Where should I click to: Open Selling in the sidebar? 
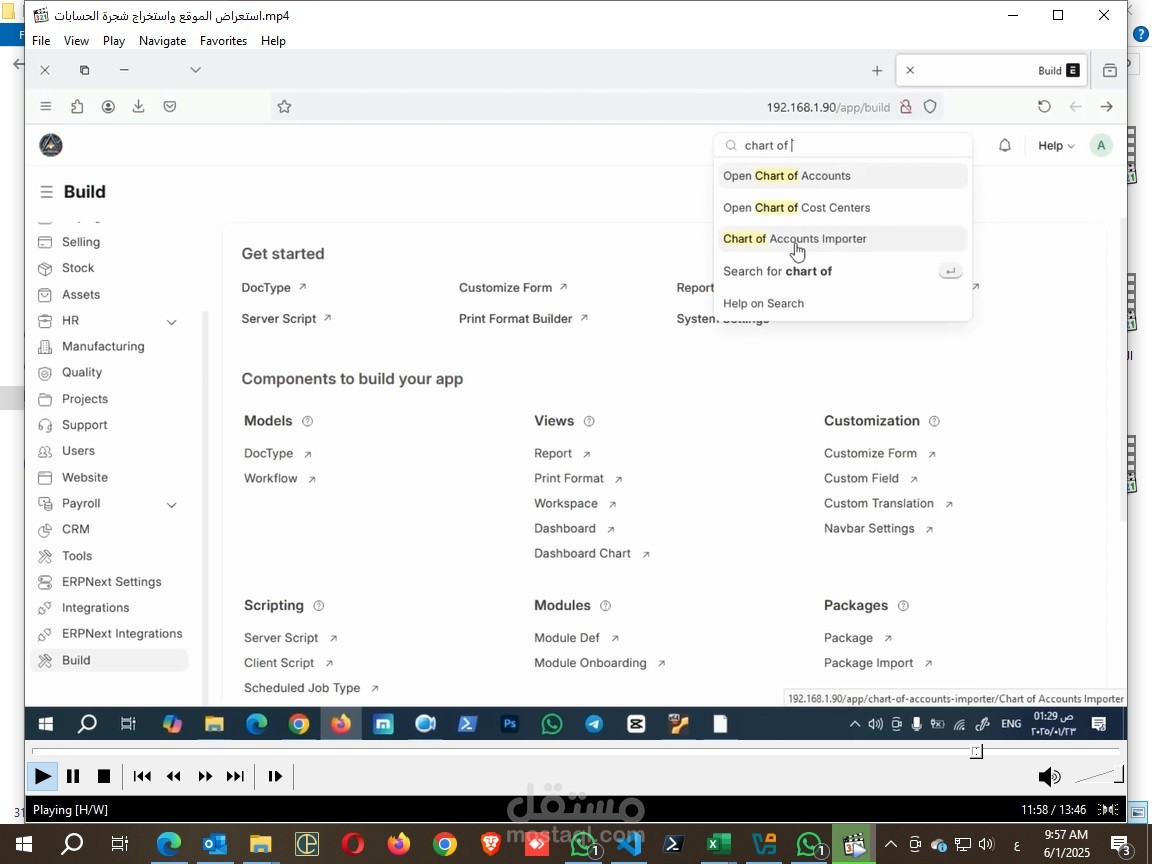tap(81, 242)
